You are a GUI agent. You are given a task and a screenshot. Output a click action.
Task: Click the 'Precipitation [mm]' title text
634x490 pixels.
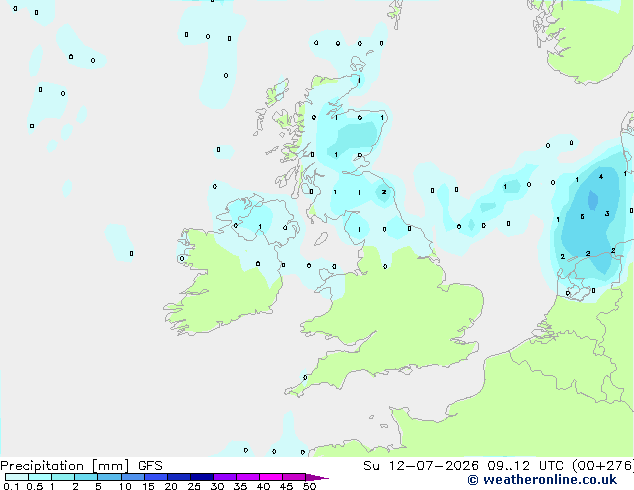[x=65, y=466]
